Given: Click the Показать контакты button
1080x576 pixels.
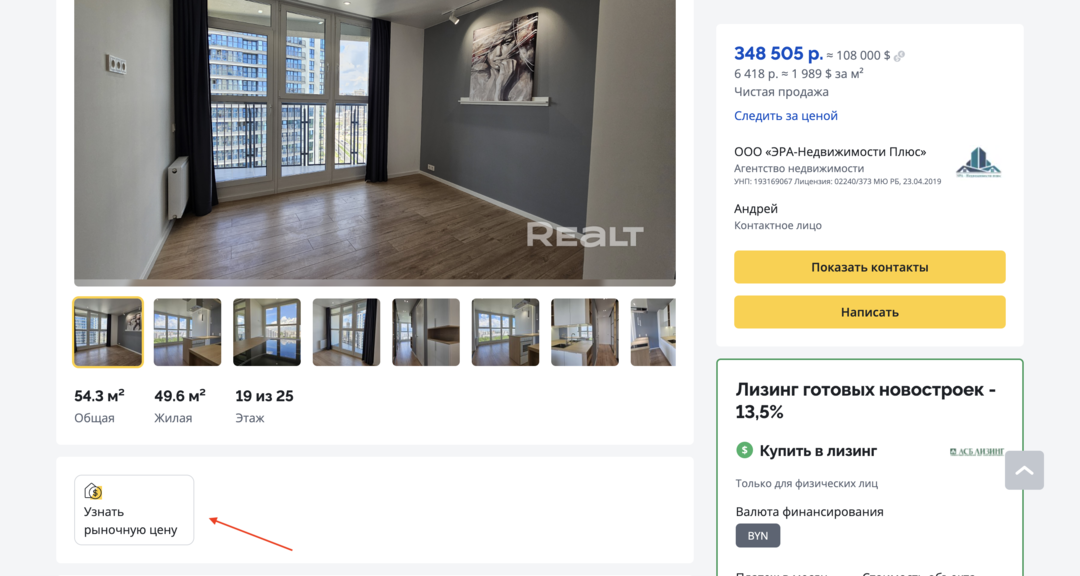Looking at the screenshot, I should coord(869,267).
